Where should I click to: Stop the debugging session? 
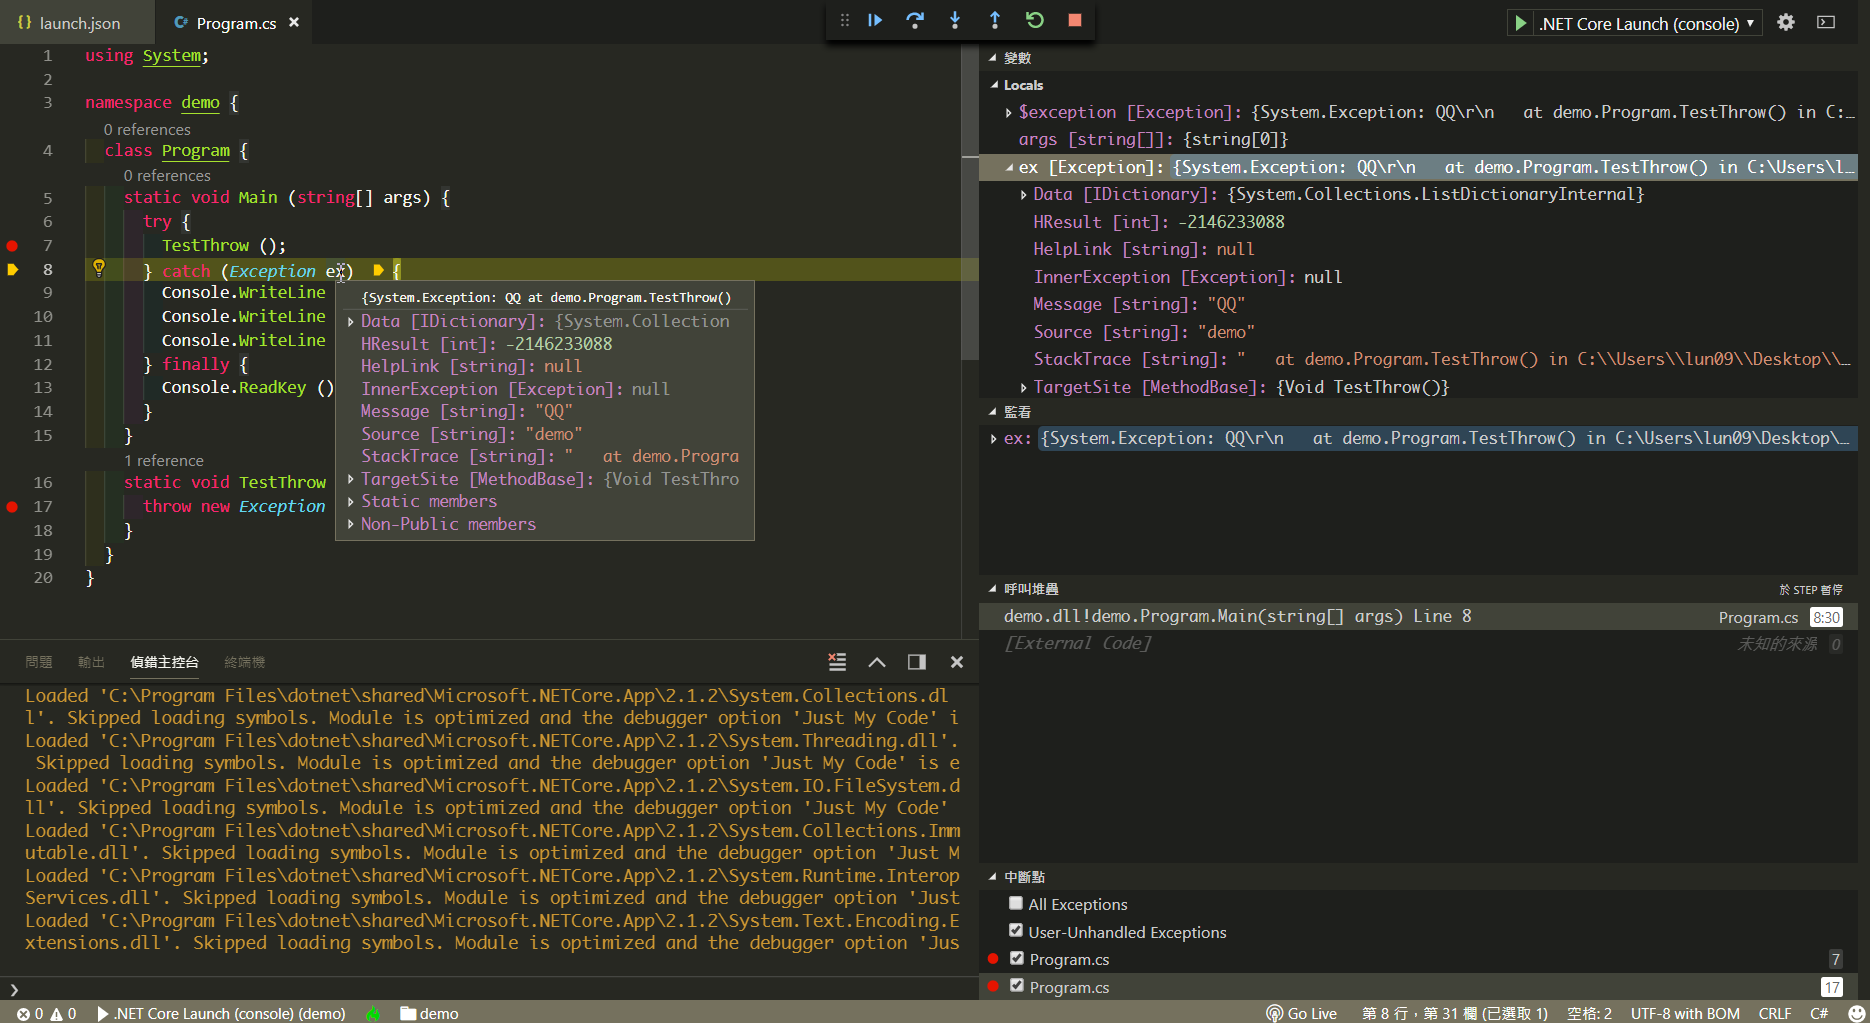pos(1075,20)
